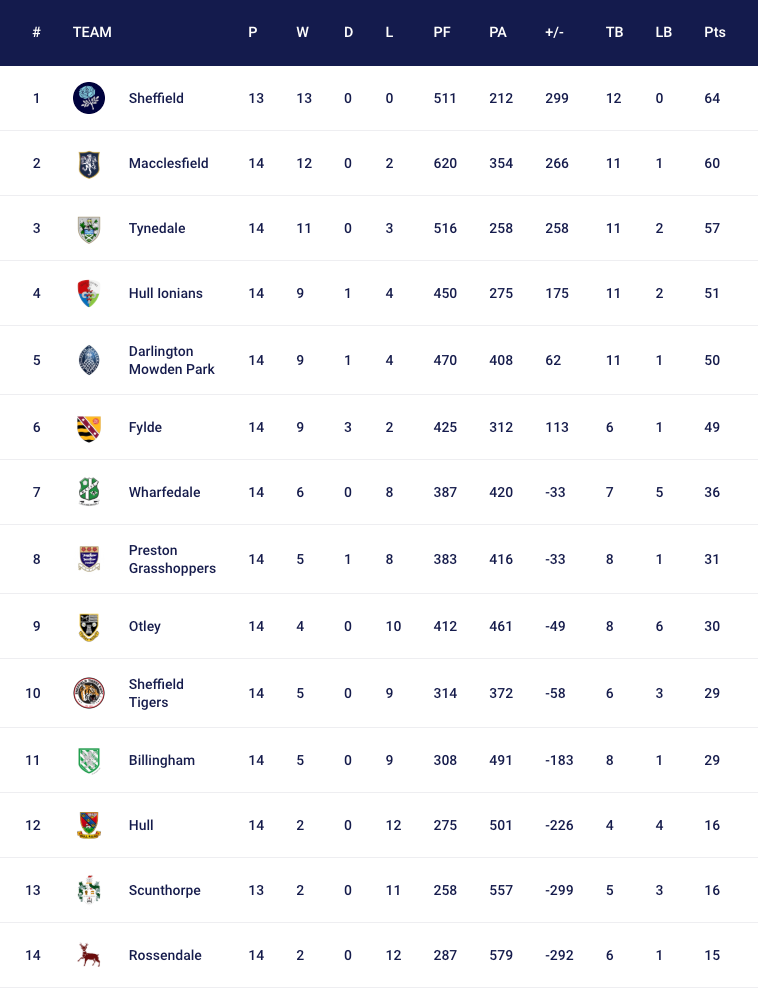Open the Preston Grasshoppers team name
758x988 pixels.
click(172, 559)
